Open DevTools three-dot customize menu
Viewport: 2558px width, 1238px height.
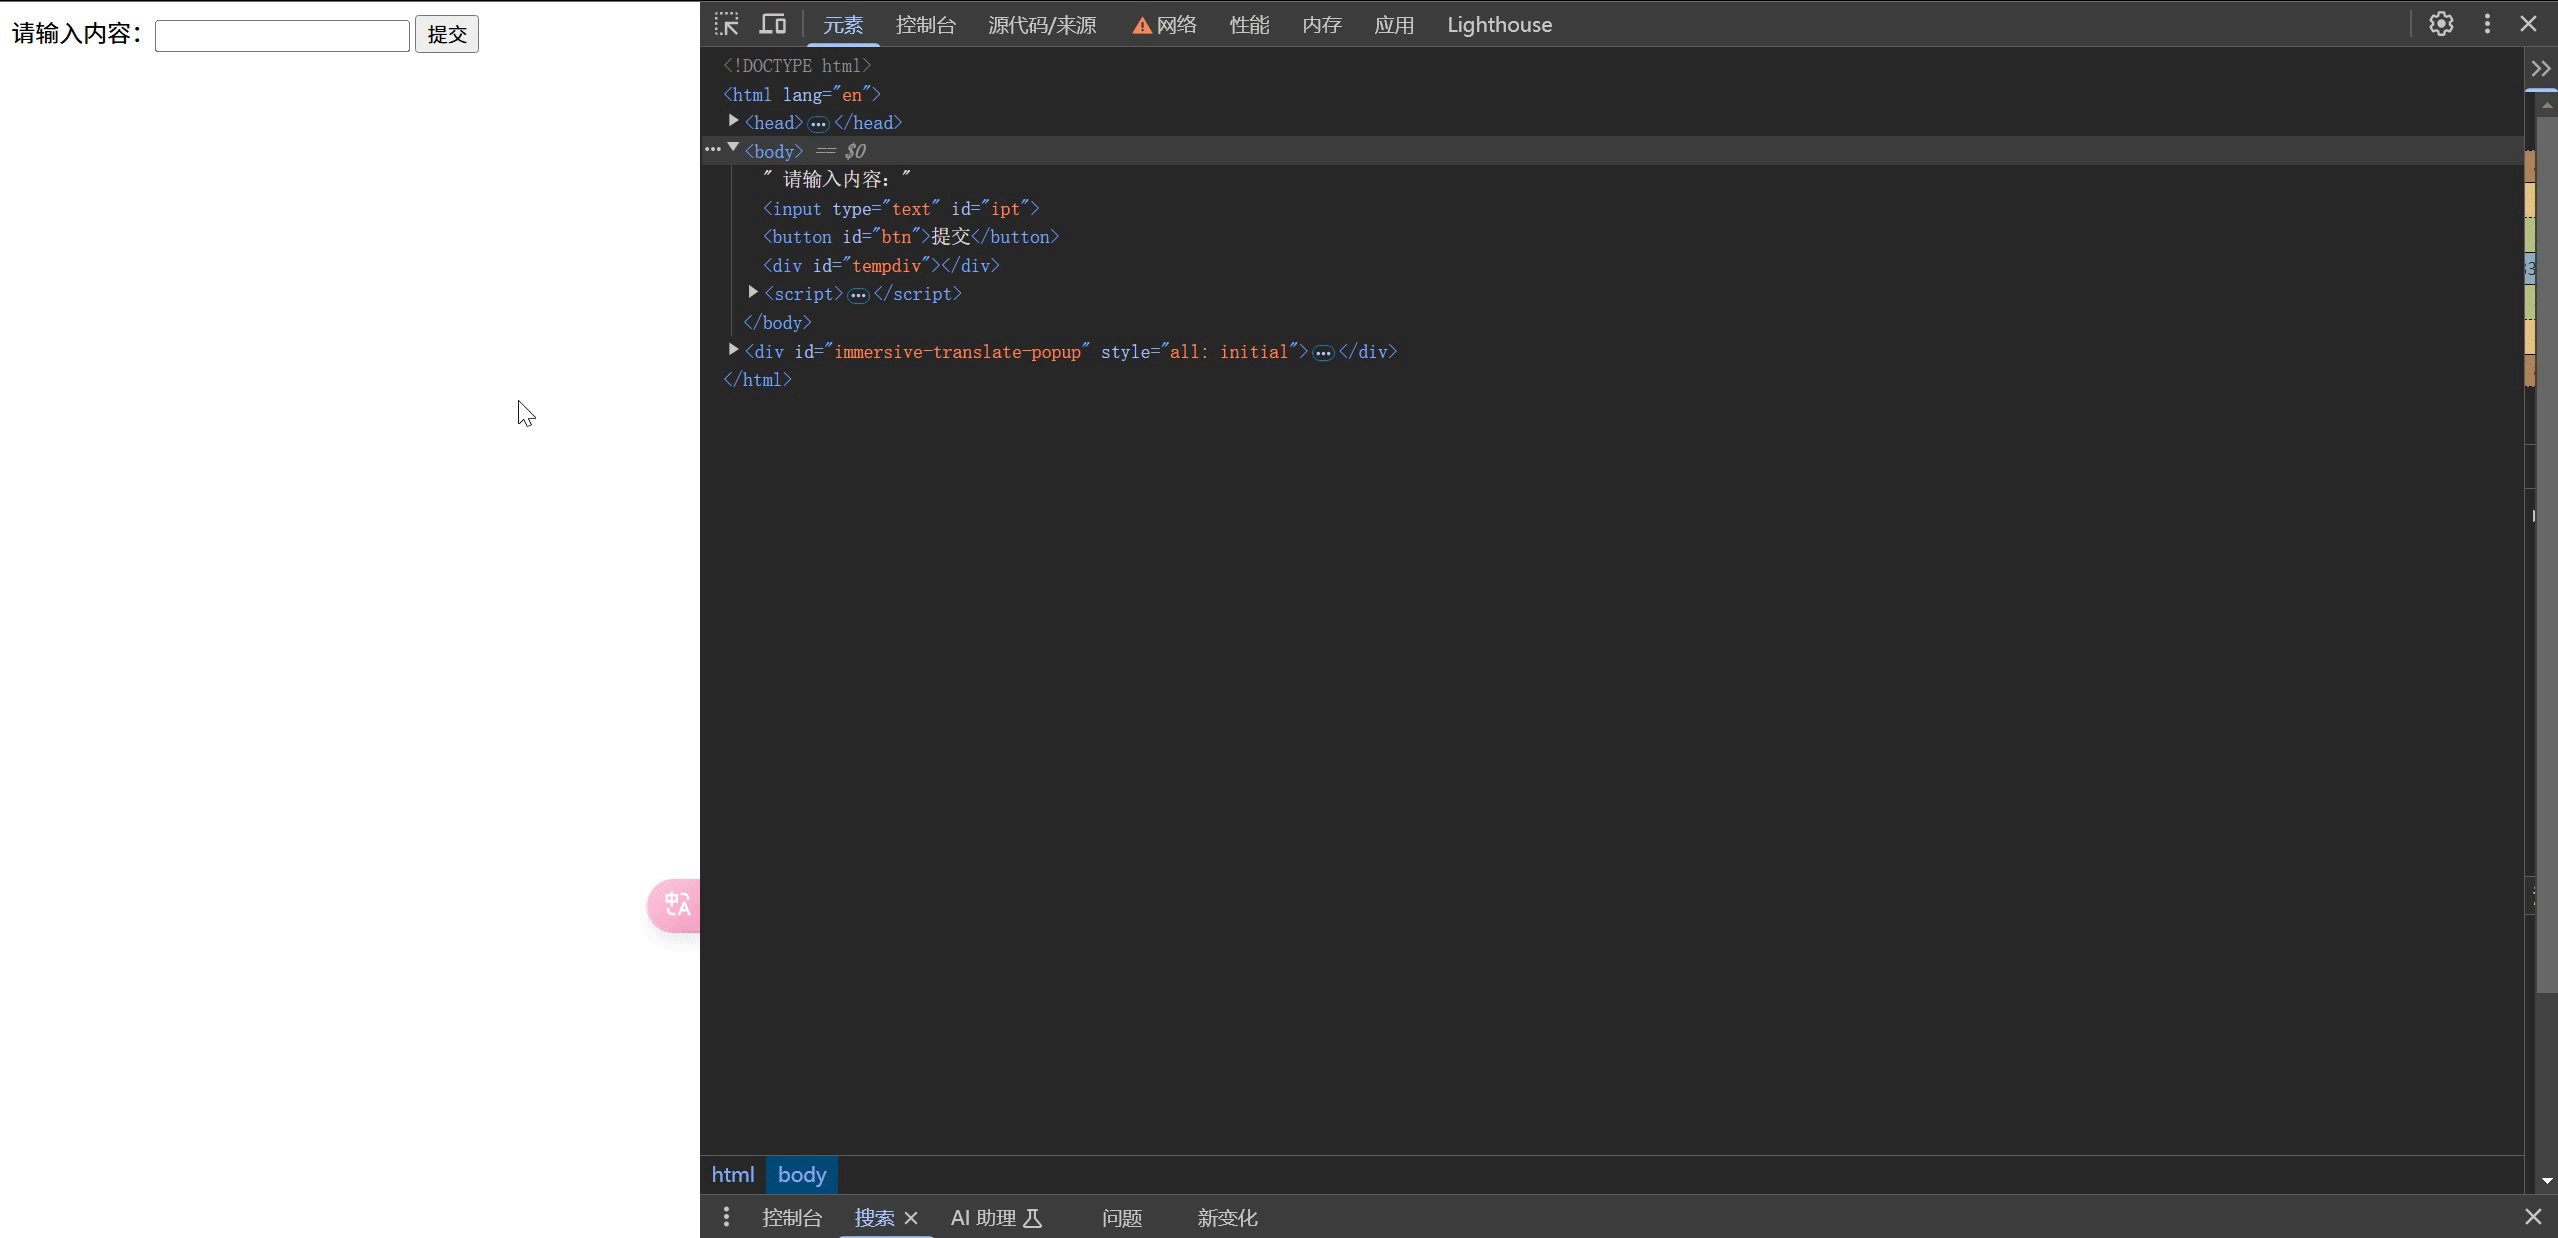(2487, 24)
